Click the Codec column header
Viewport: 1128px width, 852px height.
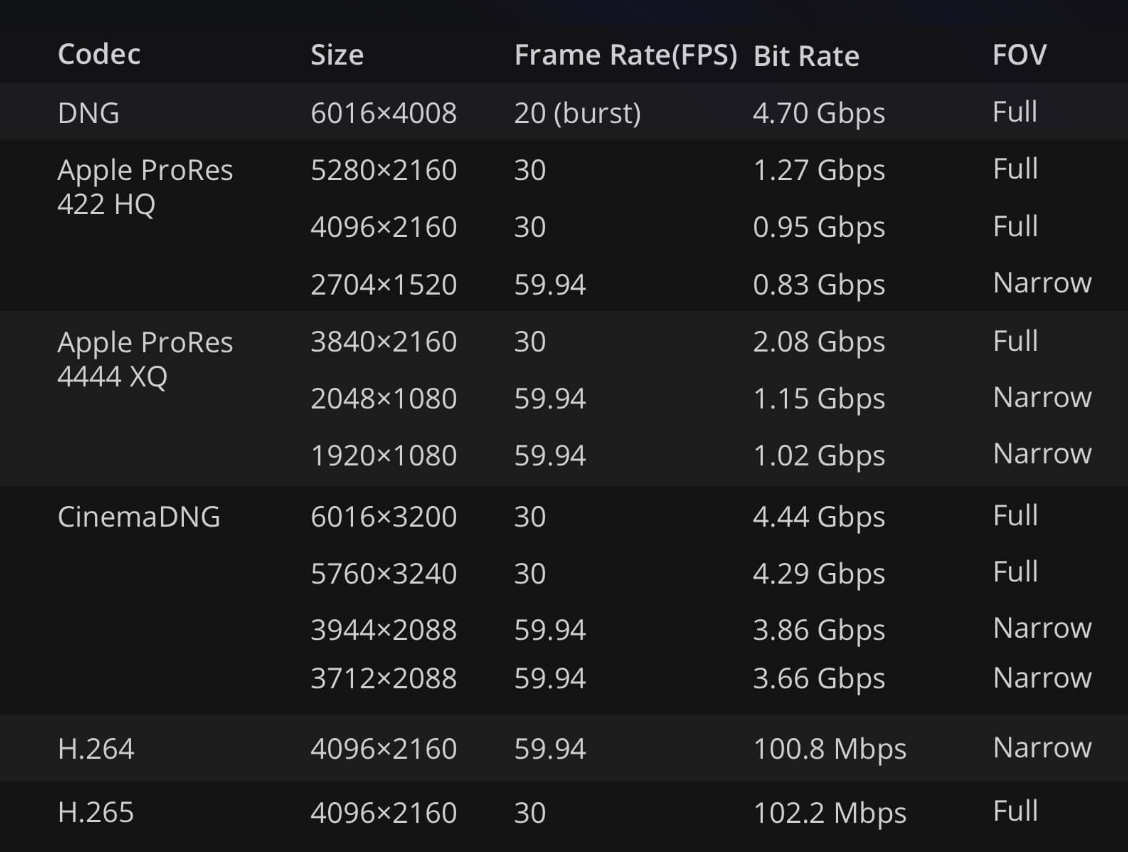click(99, 55)
